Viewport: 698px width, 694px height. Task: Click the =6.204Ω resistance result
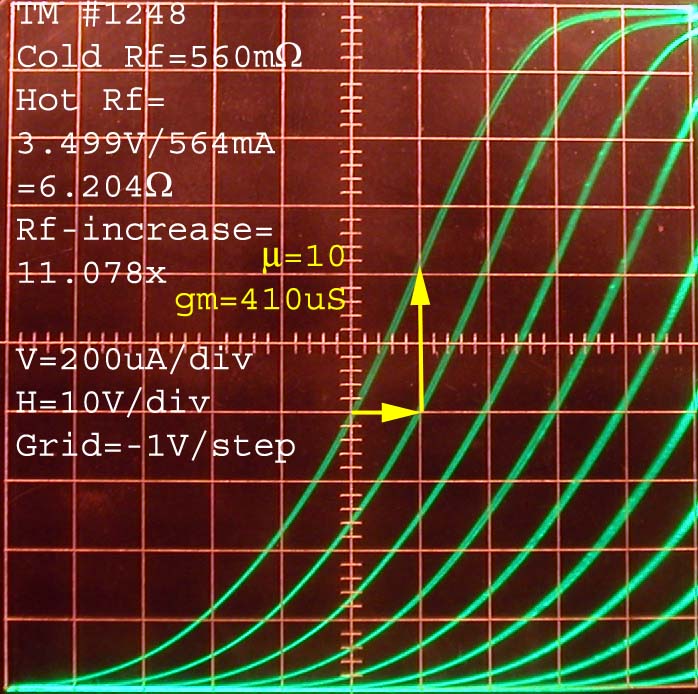[93, 188]
